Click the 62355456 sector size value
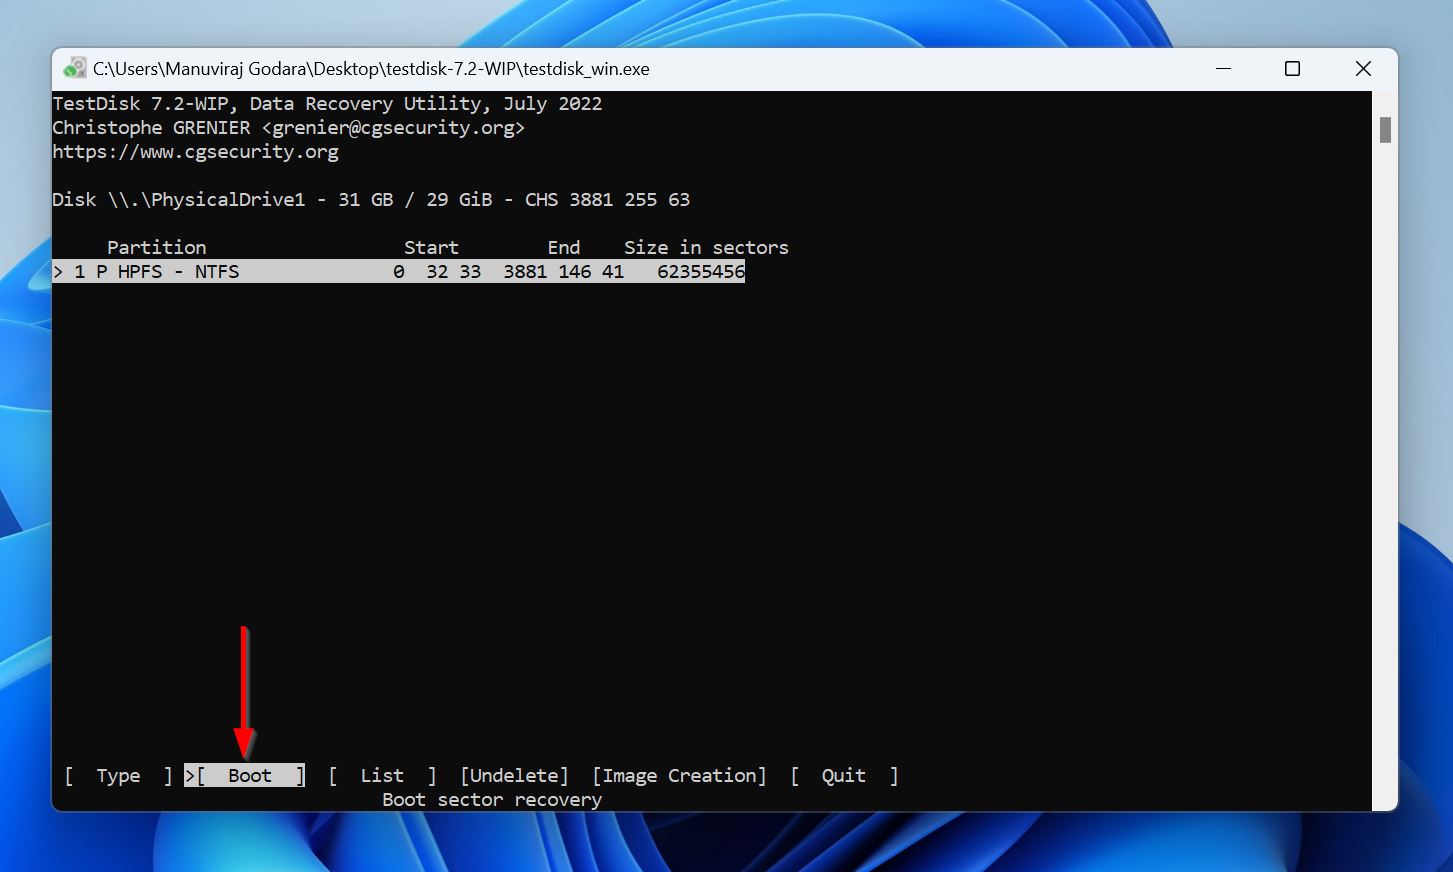The width and height of the screenshot is (1453, 872). (x=701, y=272)
